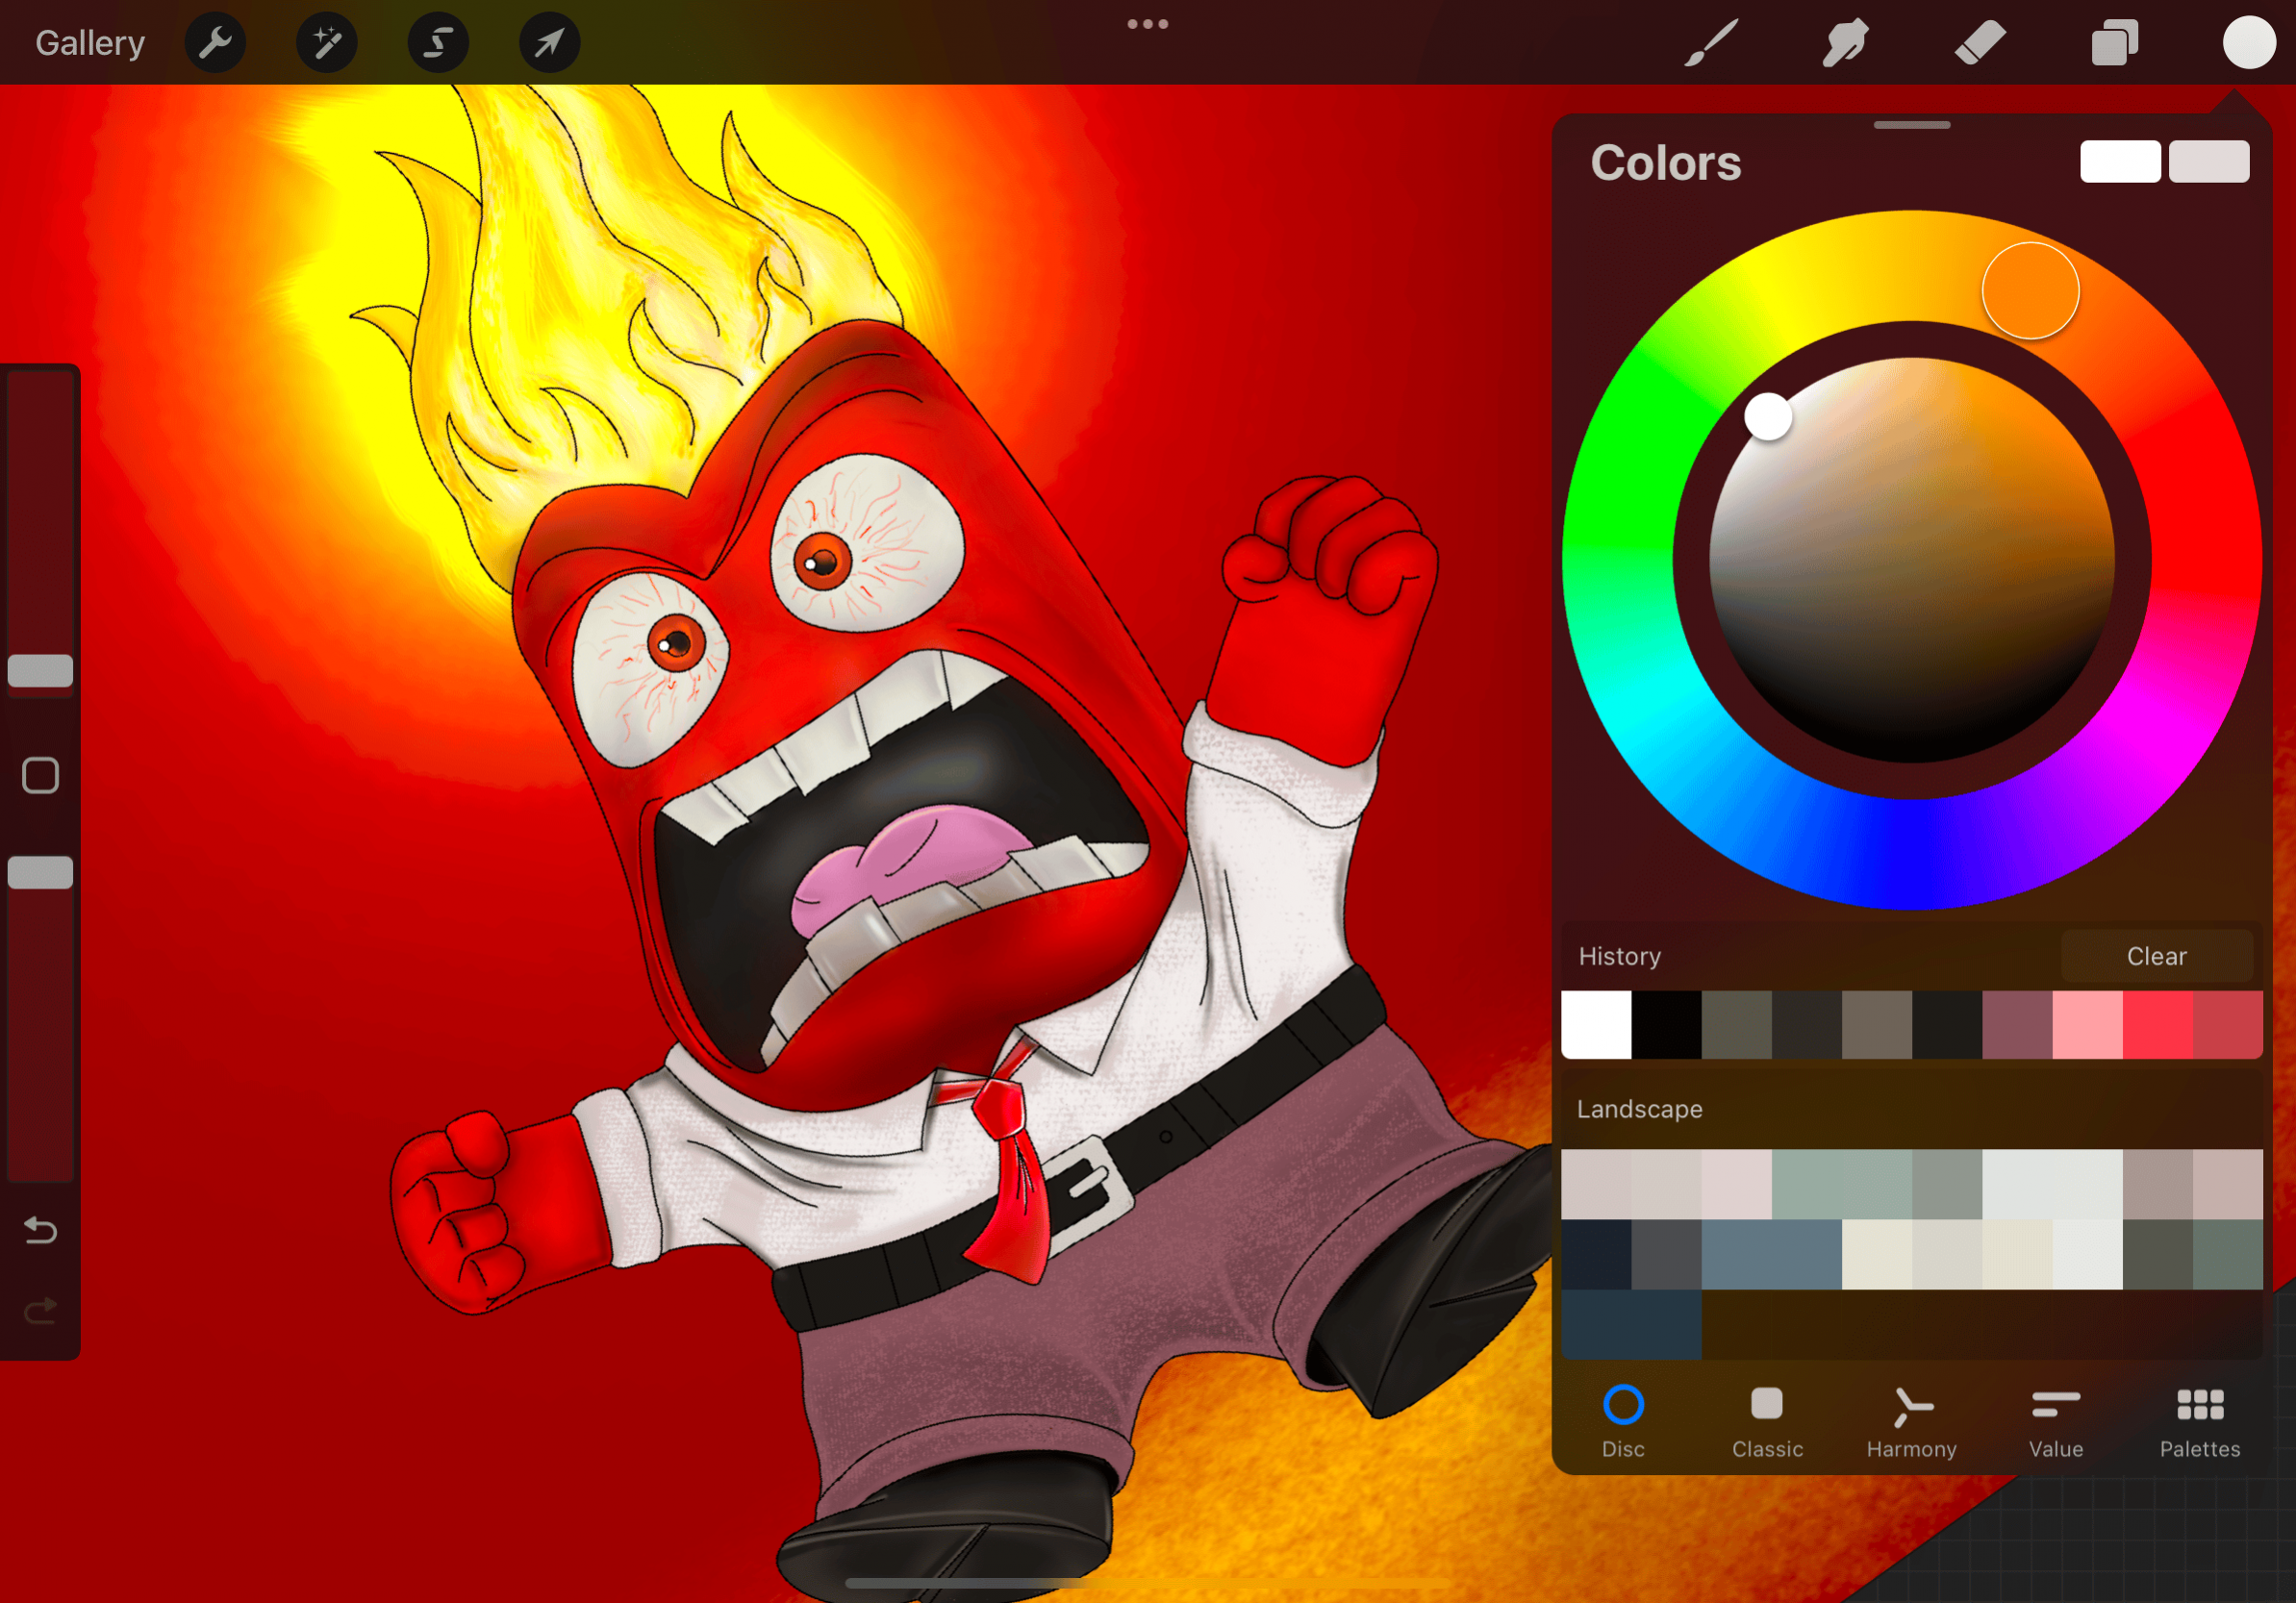Viewport: 2296px width, 1603px height.
Task: Adjust the brush size slider handle
Action: pos(40,671)
